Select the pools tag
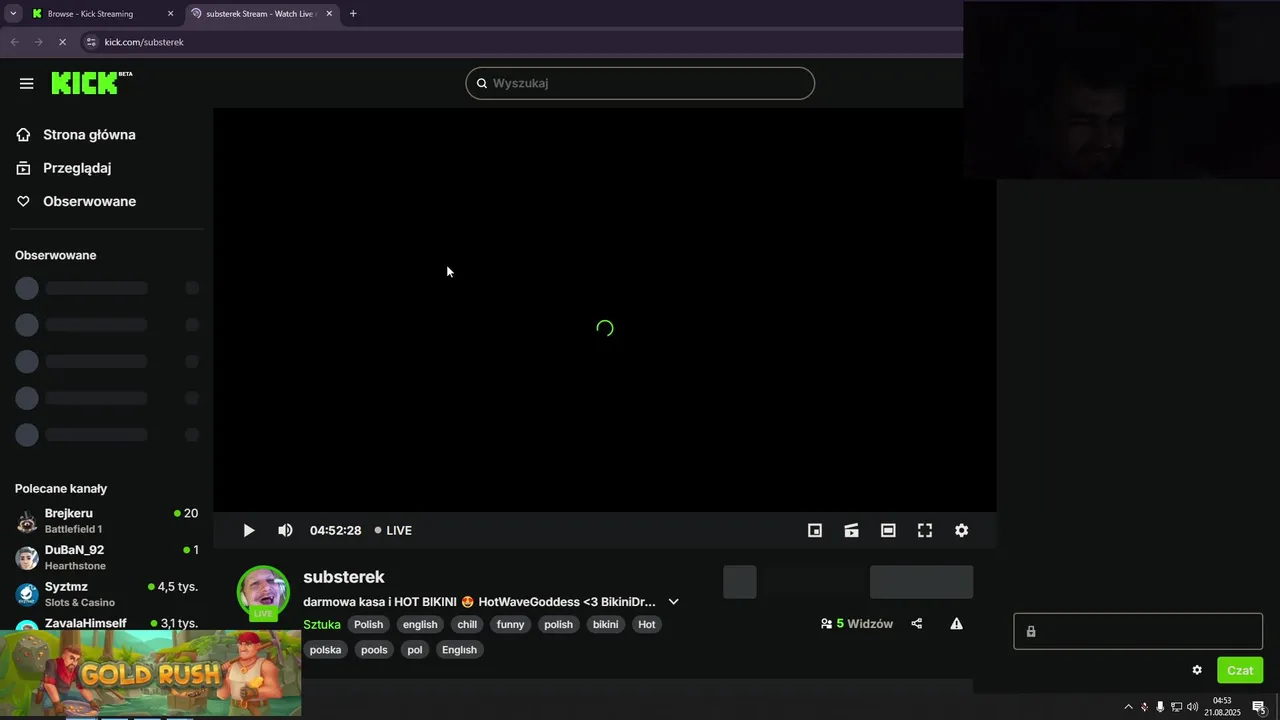Image resolution: width=1280 pixels, height=720 pixels. (374, 650)
